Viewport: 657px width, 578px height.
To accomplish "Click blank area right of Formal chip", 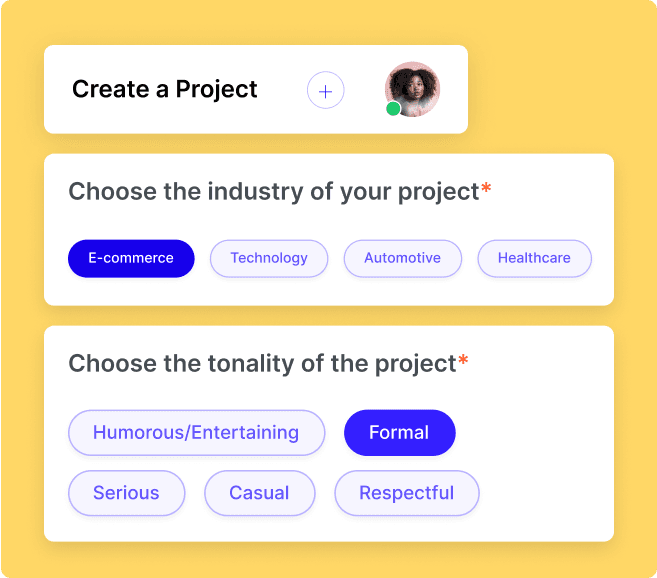I will [532, 433].
